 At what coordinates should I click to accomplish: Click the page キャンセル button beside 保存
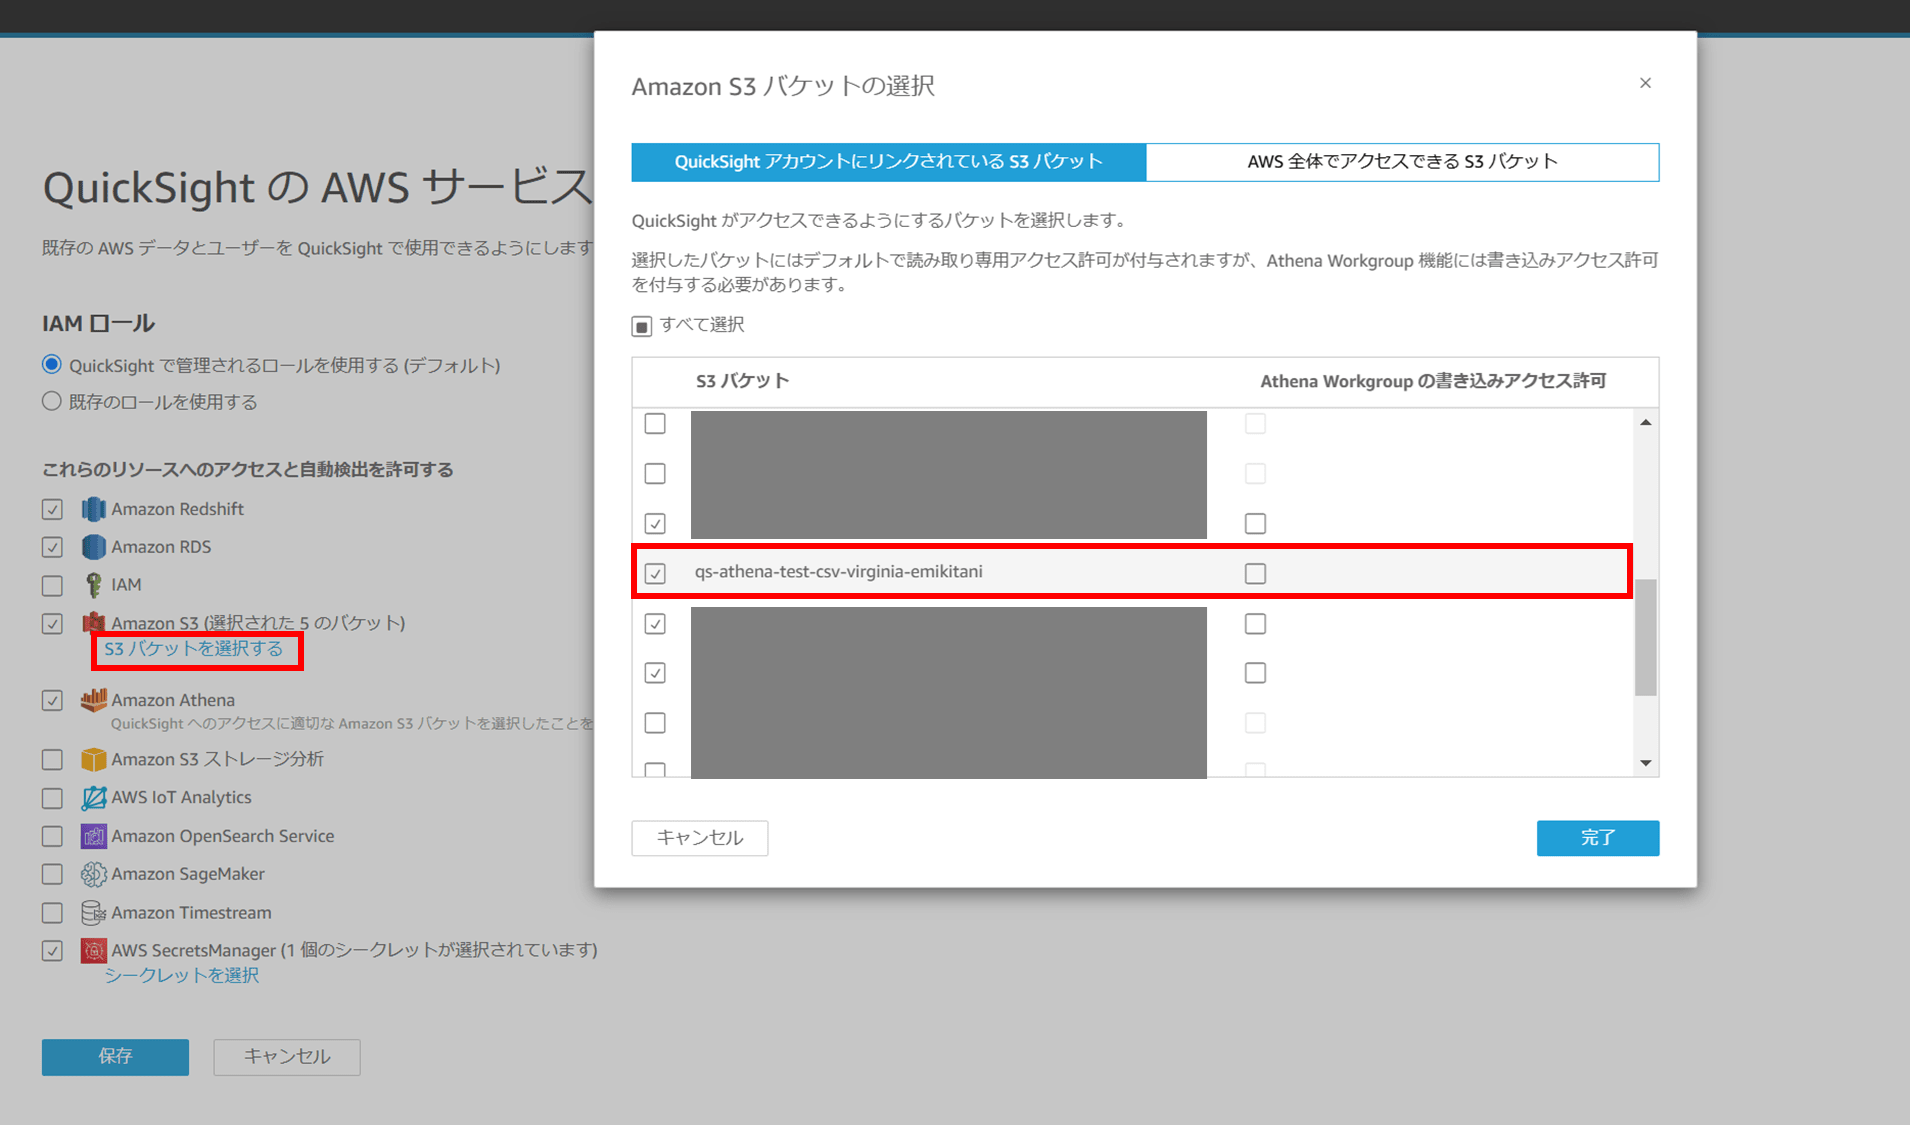tap(287, 1056)
